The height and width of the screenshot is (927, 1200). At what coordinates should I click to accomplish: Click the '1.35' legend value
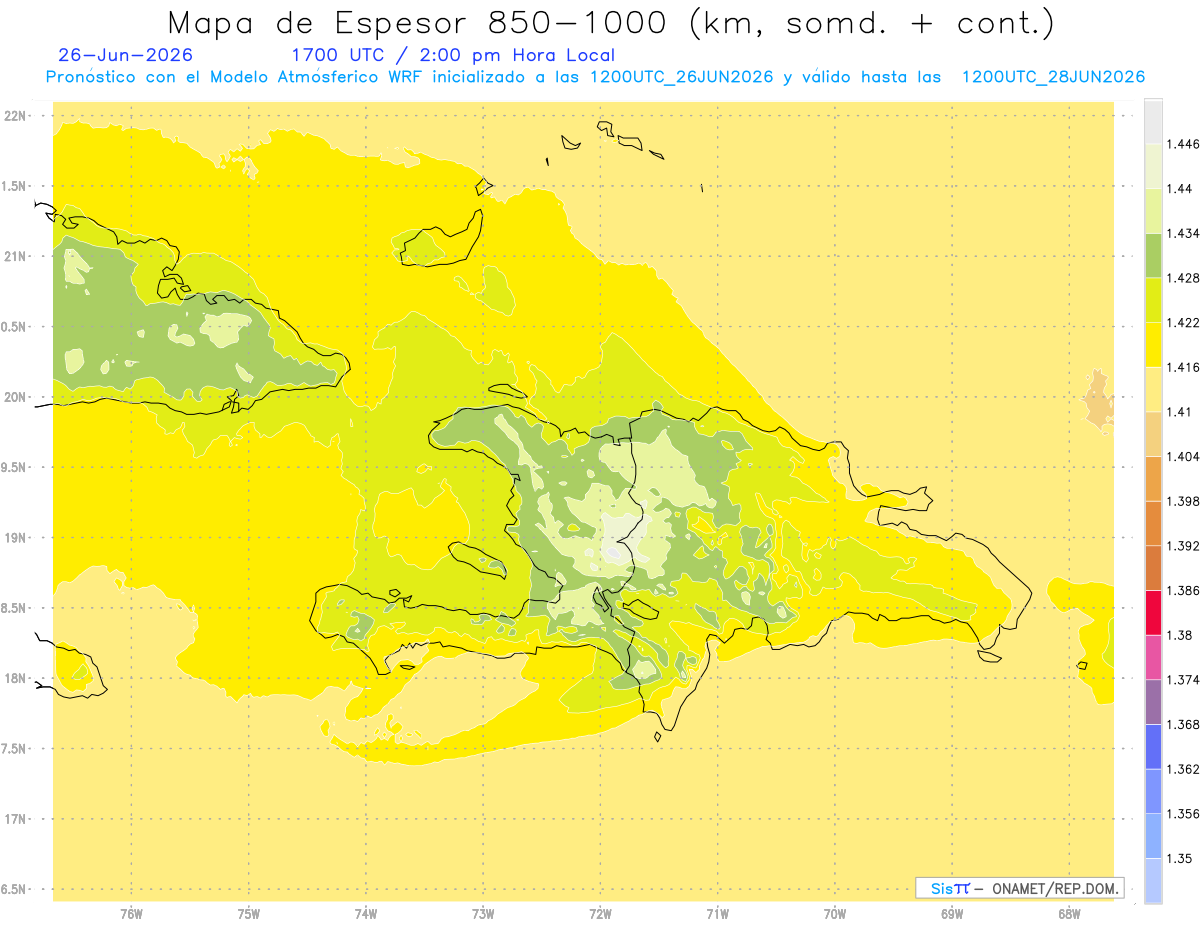click(1180, 858)
